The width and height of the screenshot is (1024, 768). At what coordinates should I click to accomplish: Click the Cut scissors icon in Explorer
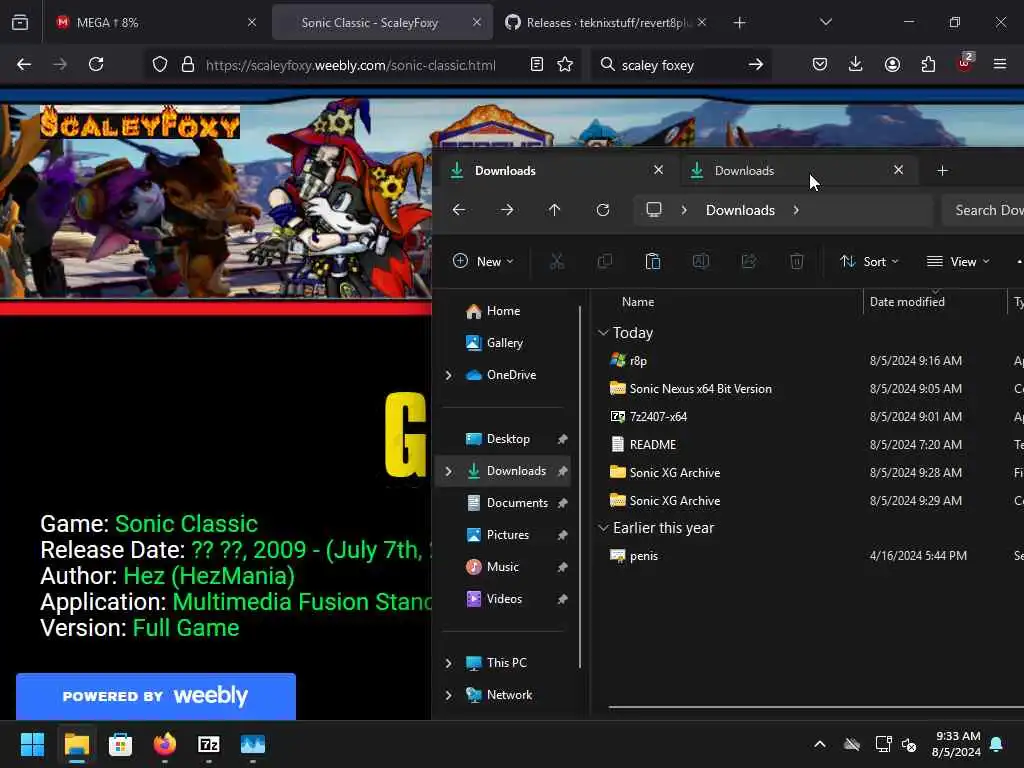tap(556, 261)
